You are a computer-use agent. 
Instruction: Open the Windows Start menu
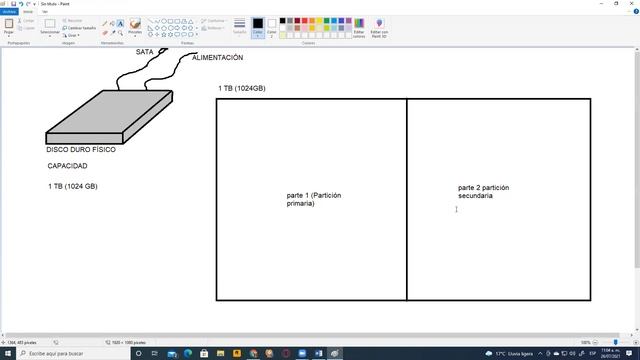pyautogui.click(x=8, y=353)
